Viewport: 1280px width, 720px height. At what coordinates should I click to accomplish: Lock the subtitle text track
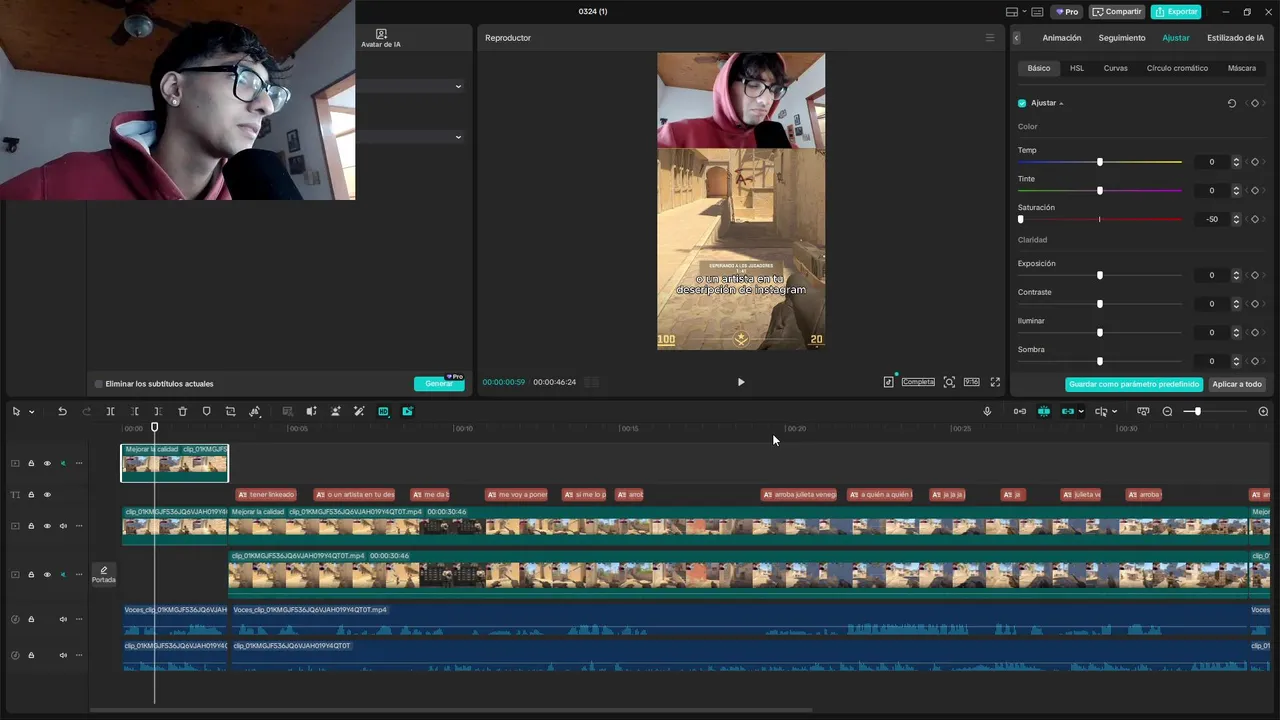(x=31, y=494)
